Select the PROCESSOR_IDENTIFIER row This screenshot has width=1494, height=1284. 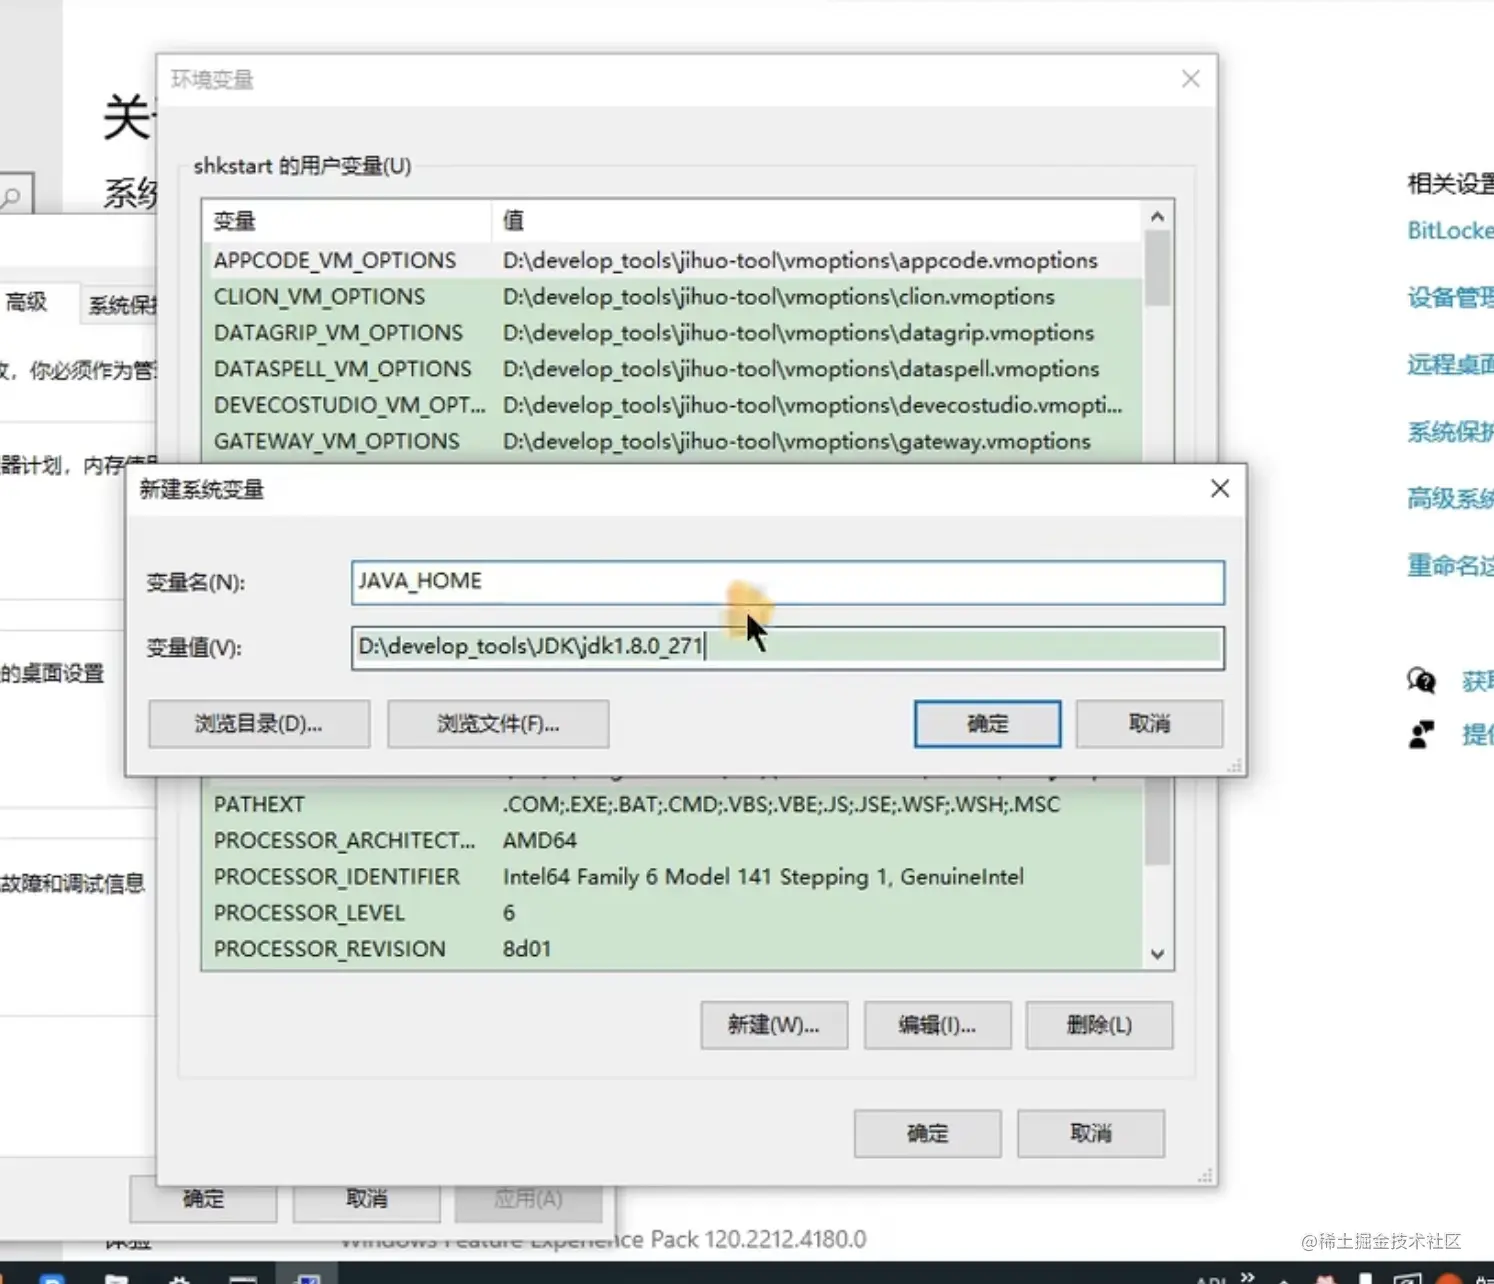[x=671, y=877]
